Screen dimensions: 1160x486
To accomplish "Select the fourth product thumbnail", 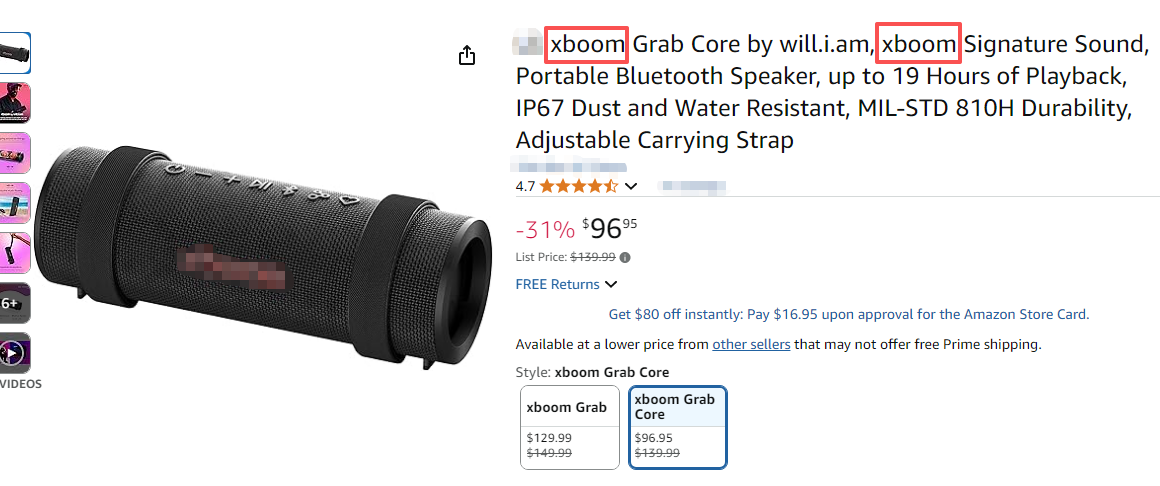I will [x=15, y=203].
